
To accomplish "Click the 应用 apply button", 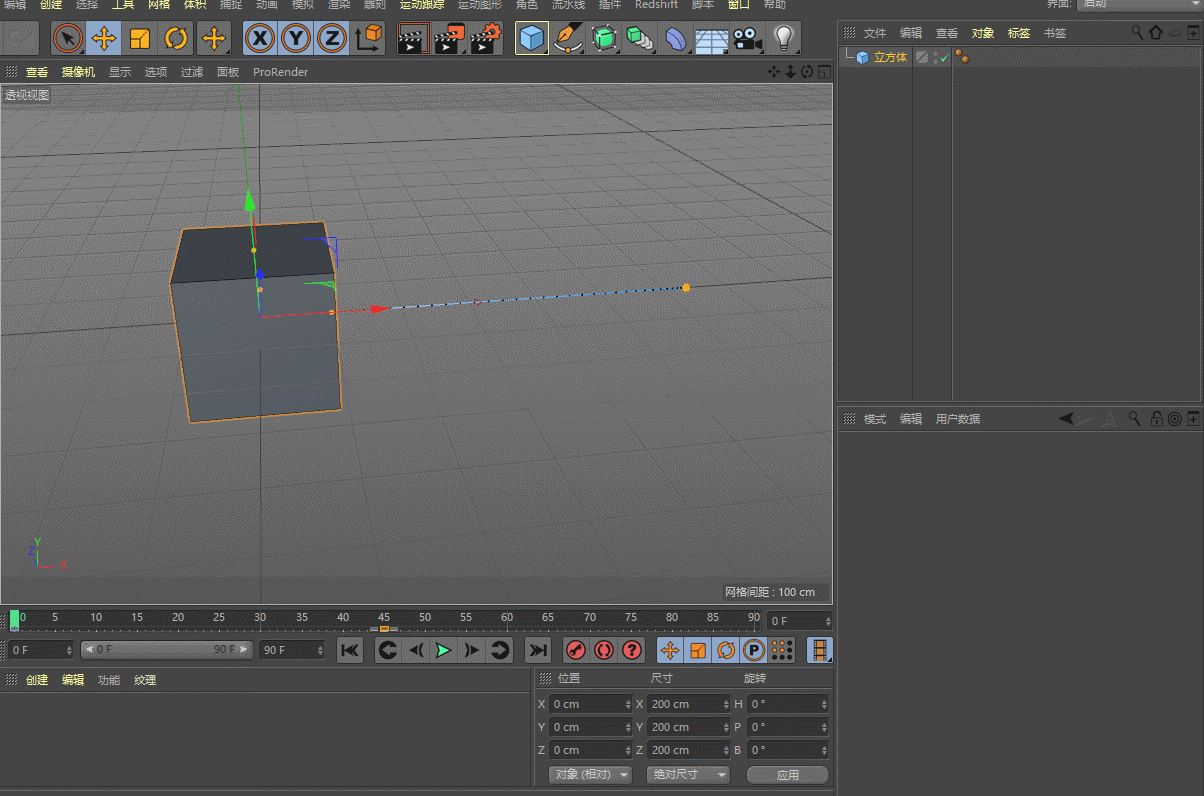I will click(787, 775).
